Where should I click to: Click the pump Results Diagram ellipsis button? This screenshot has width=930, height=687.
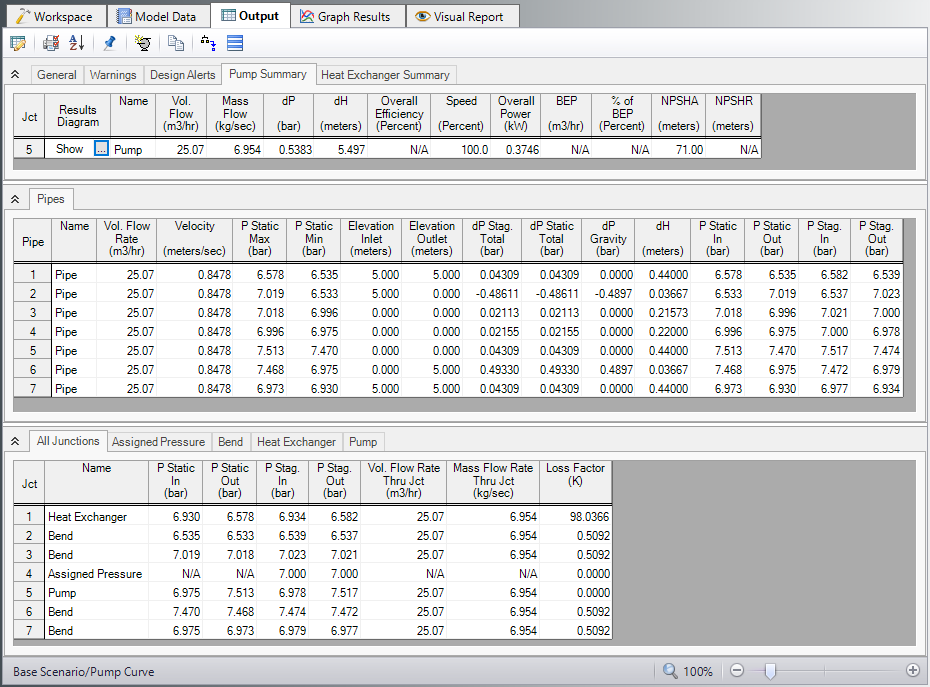click(101, 149)
